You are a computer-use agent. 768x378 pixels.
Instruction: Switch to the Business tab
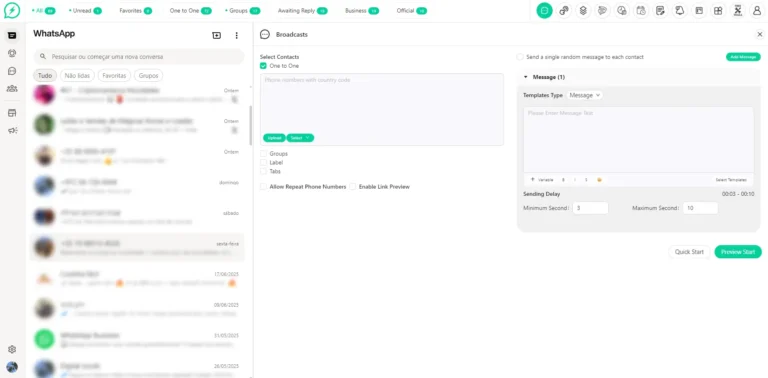[362, 10]
